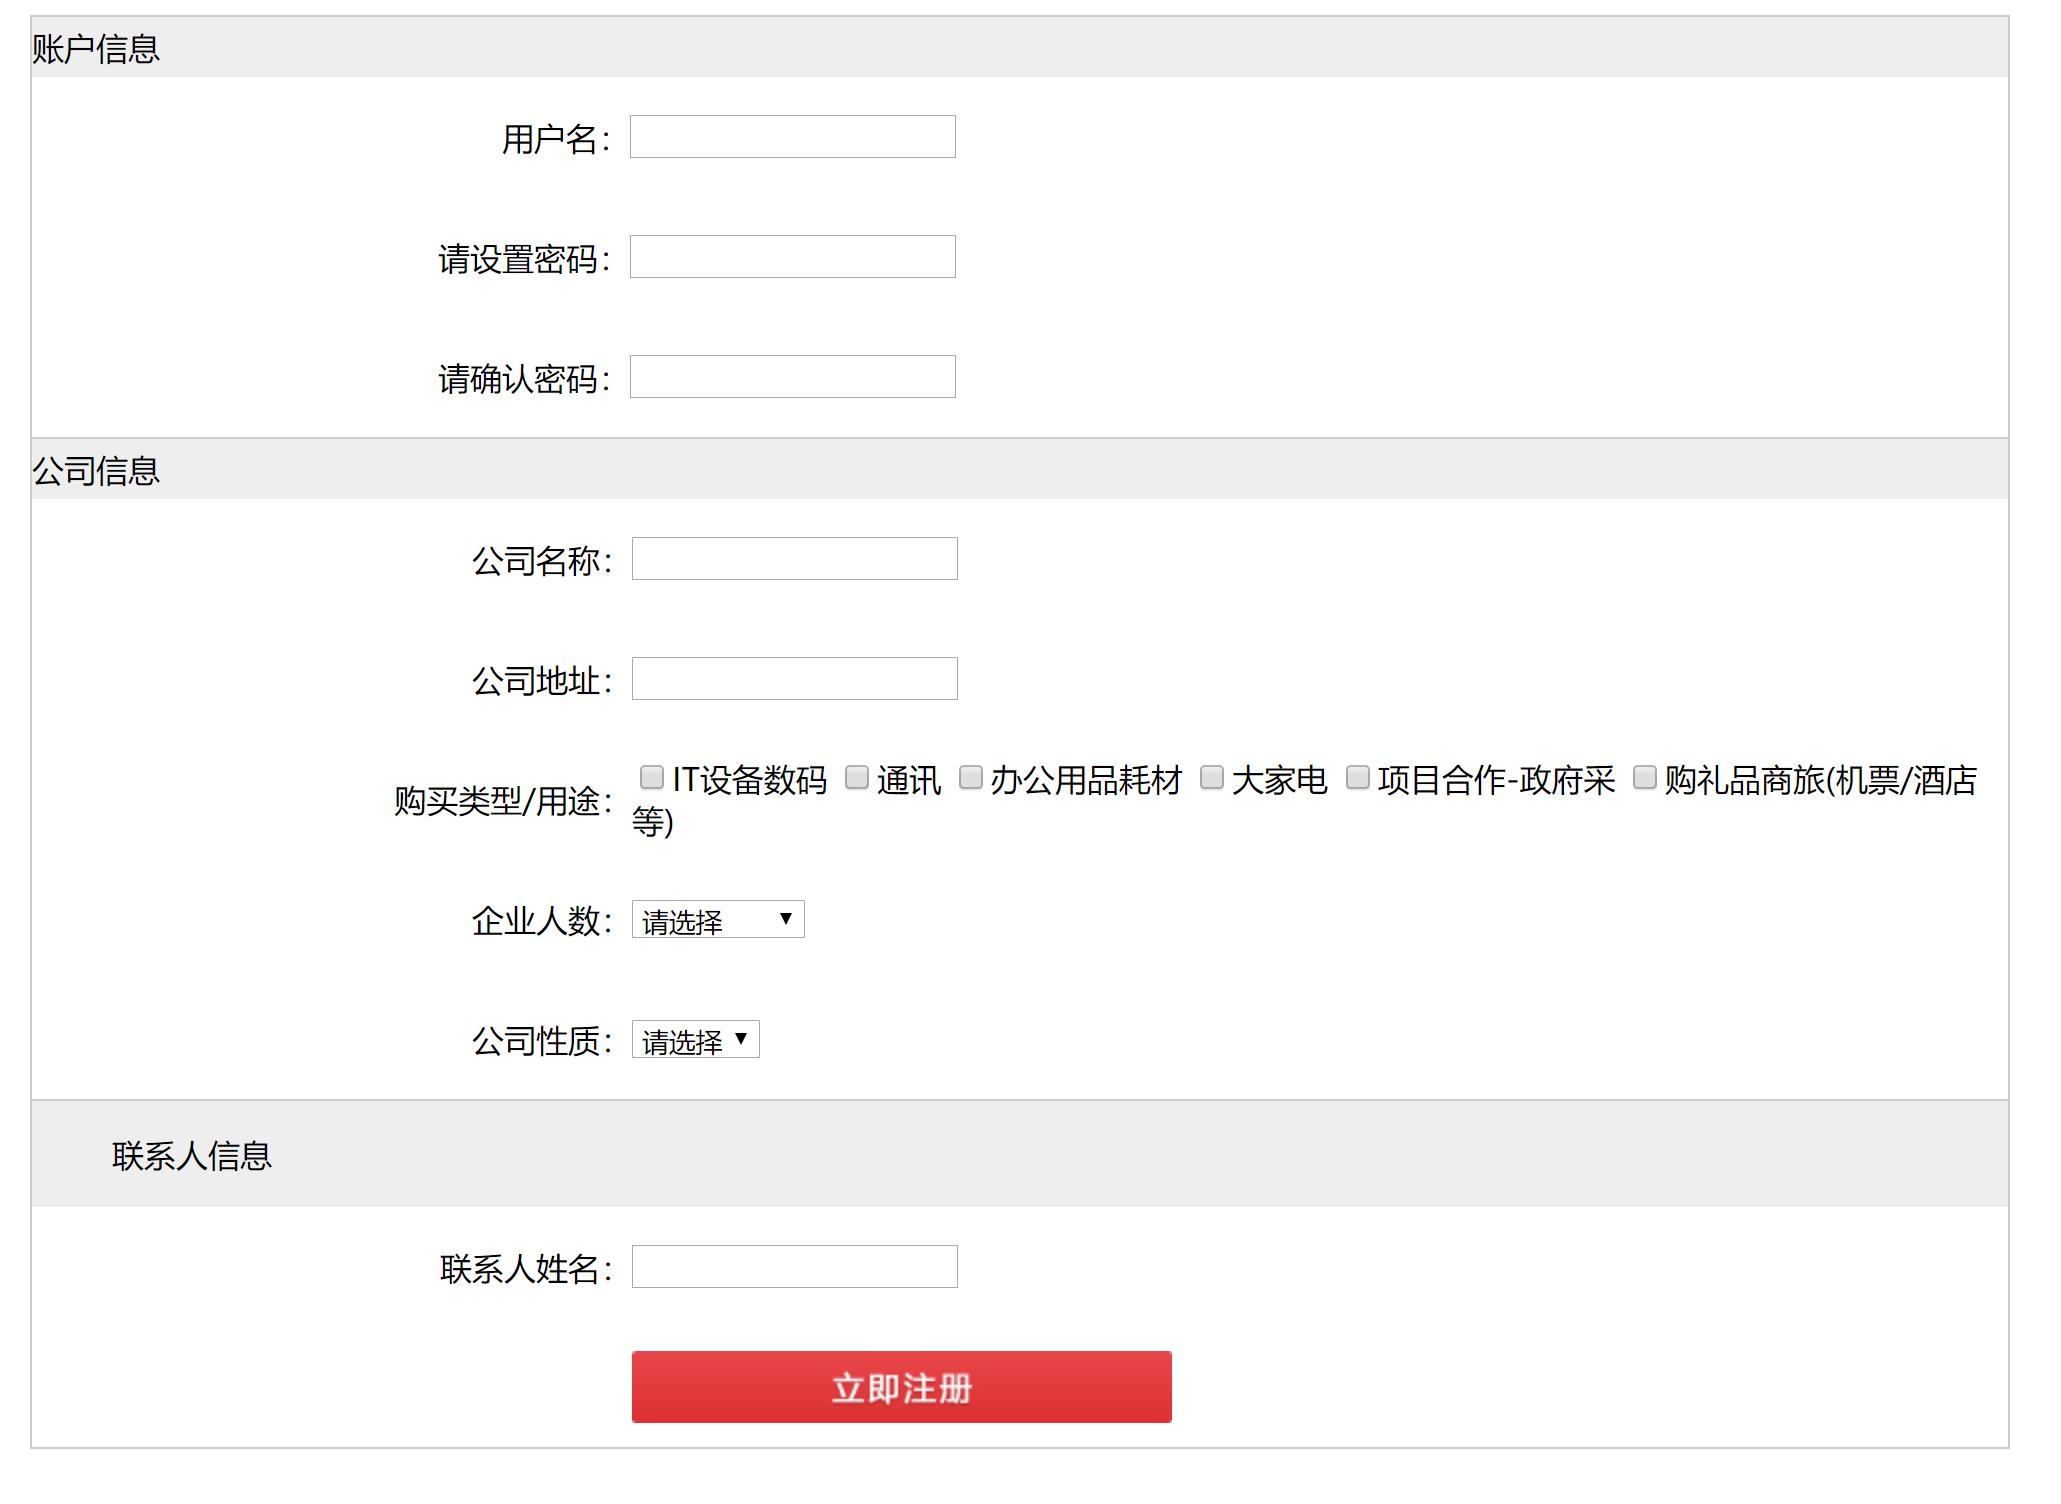
Task: Click the 账户信息 section header
Action: (x=96, y=48)
